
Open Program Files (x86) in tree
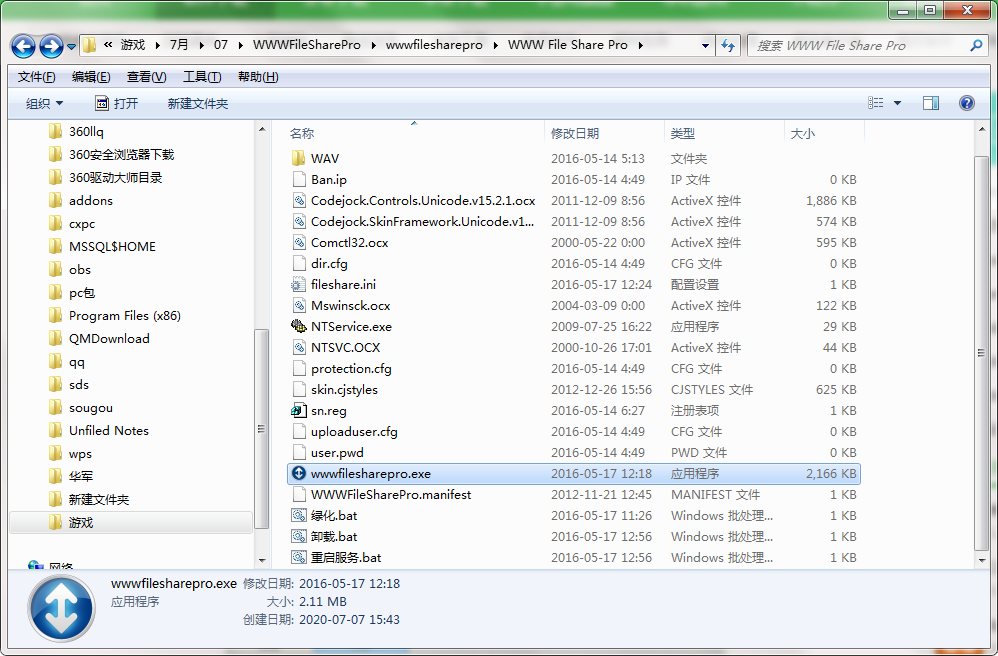115,316
